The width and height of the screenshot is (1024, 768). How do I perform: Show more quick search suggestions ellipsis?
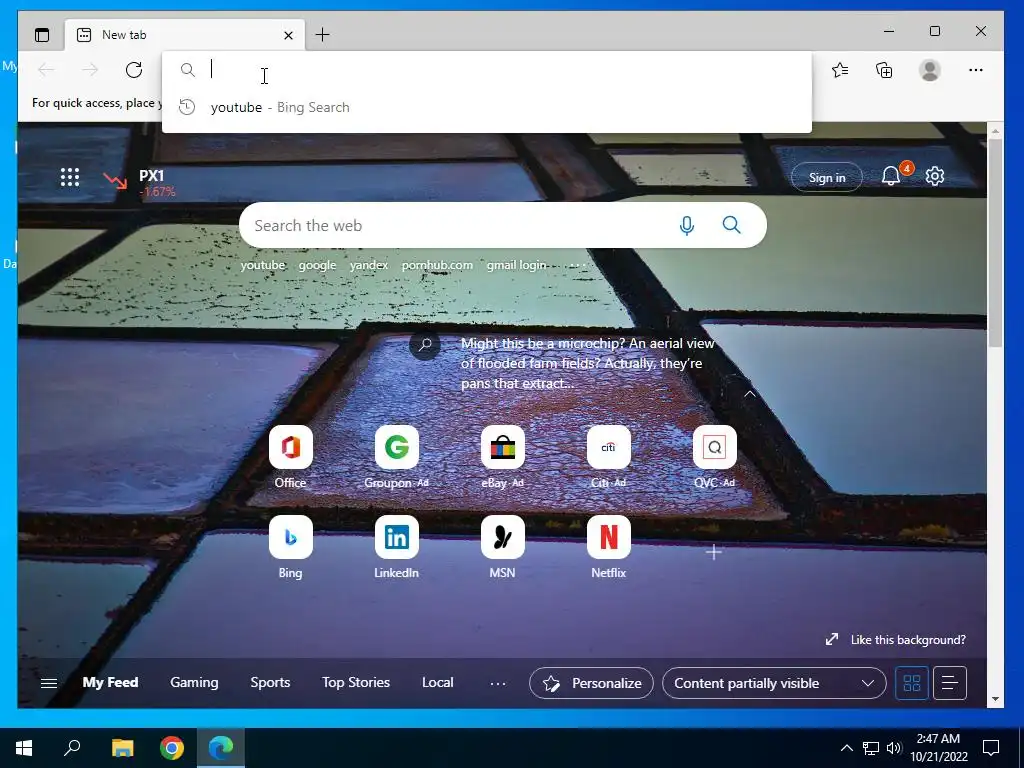coord(577,265)
